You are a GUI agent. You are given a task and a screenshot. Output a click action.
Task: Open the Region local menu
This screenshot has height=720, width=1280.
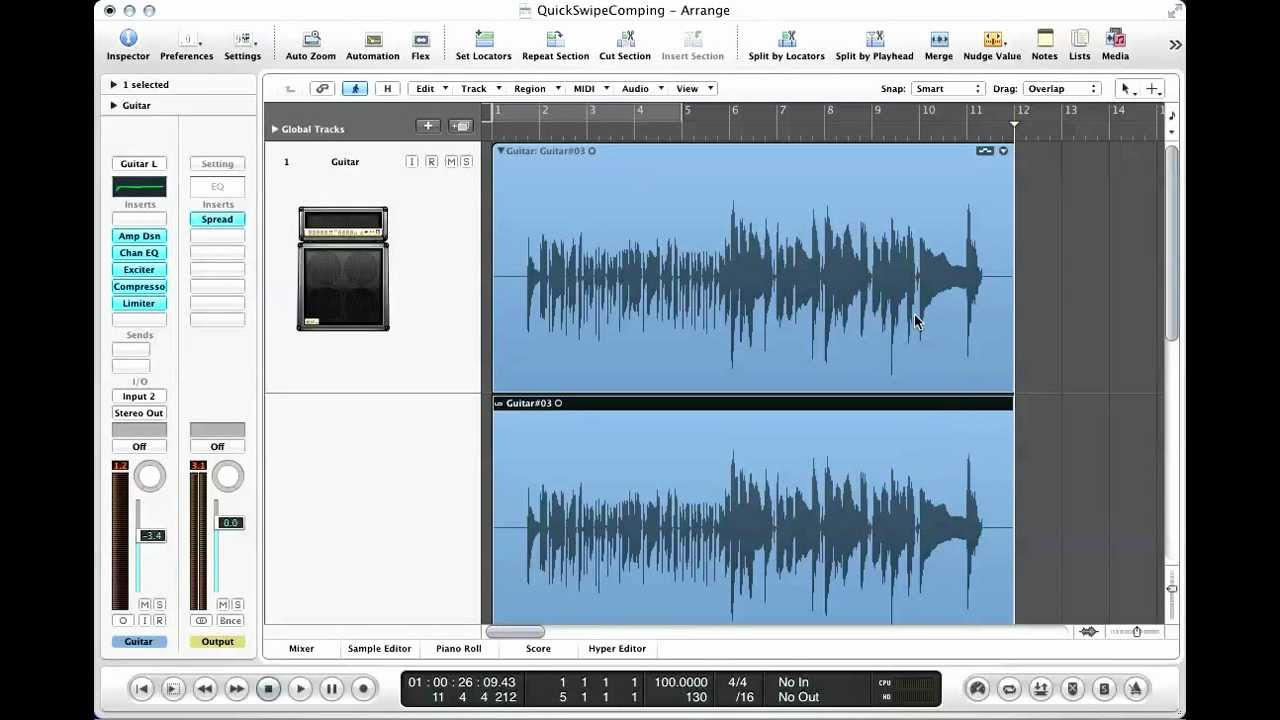(x=536, y=89)
